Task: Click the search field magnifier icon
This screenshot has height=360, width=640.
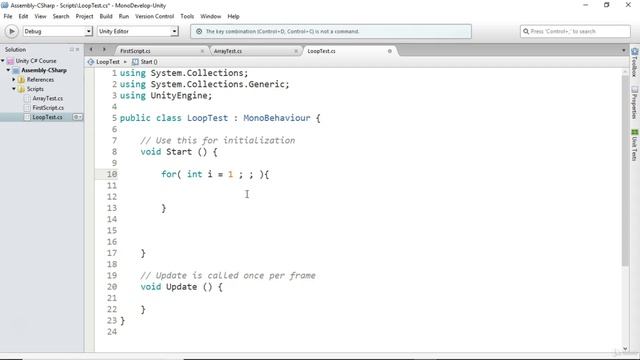Action: (526, 31)
